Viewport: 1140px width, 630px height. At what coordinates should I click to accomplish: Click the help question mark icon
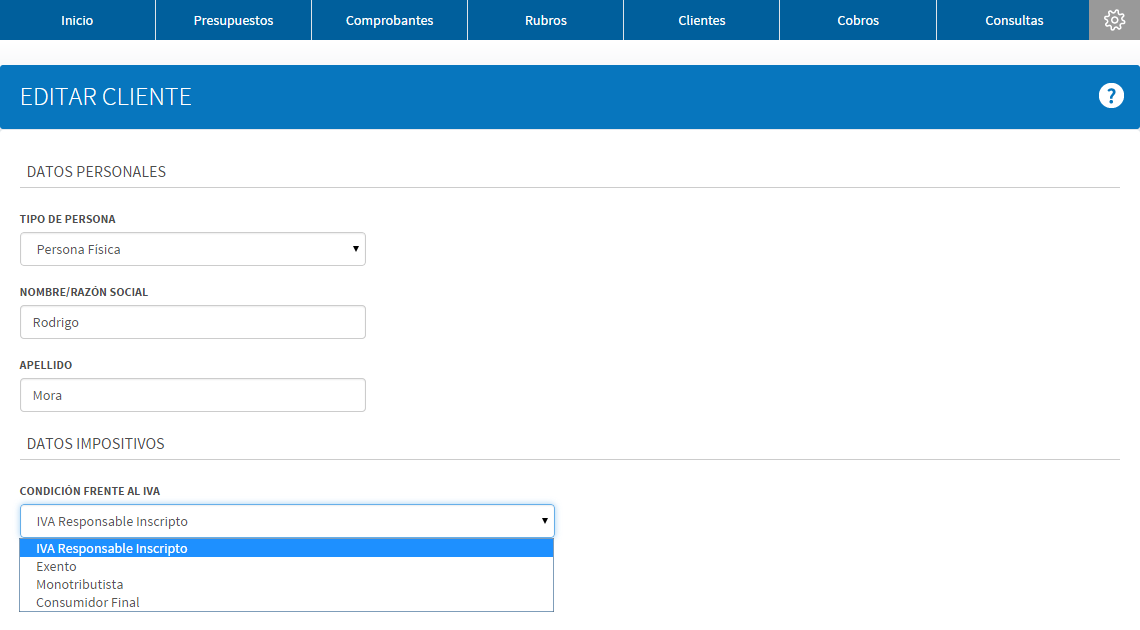(1111, 96)
